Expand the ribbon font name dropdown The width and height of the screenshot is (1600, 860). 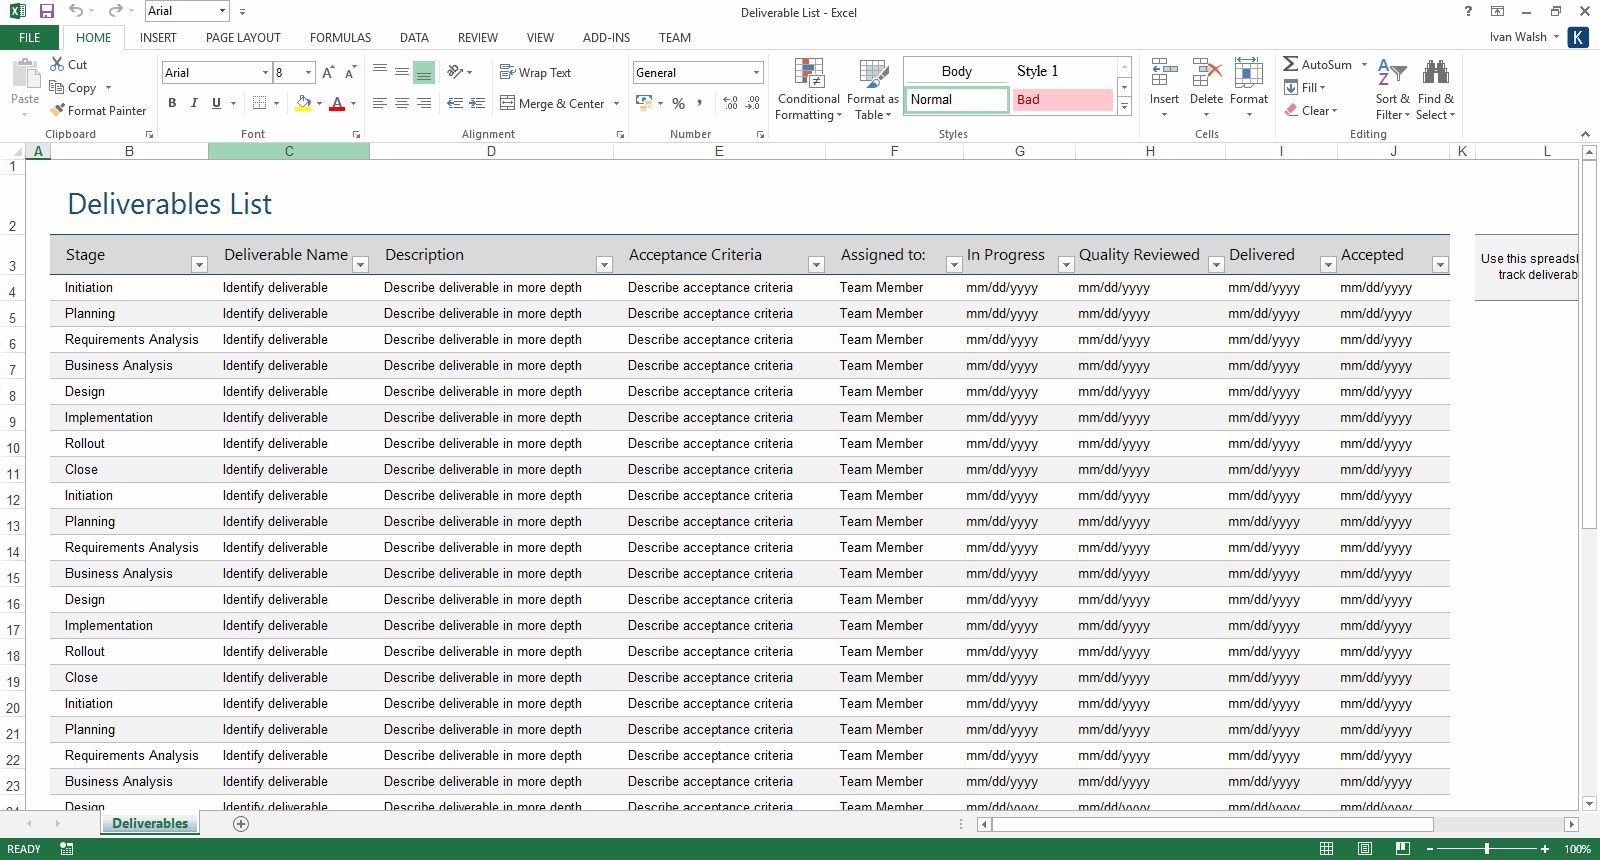265,72
